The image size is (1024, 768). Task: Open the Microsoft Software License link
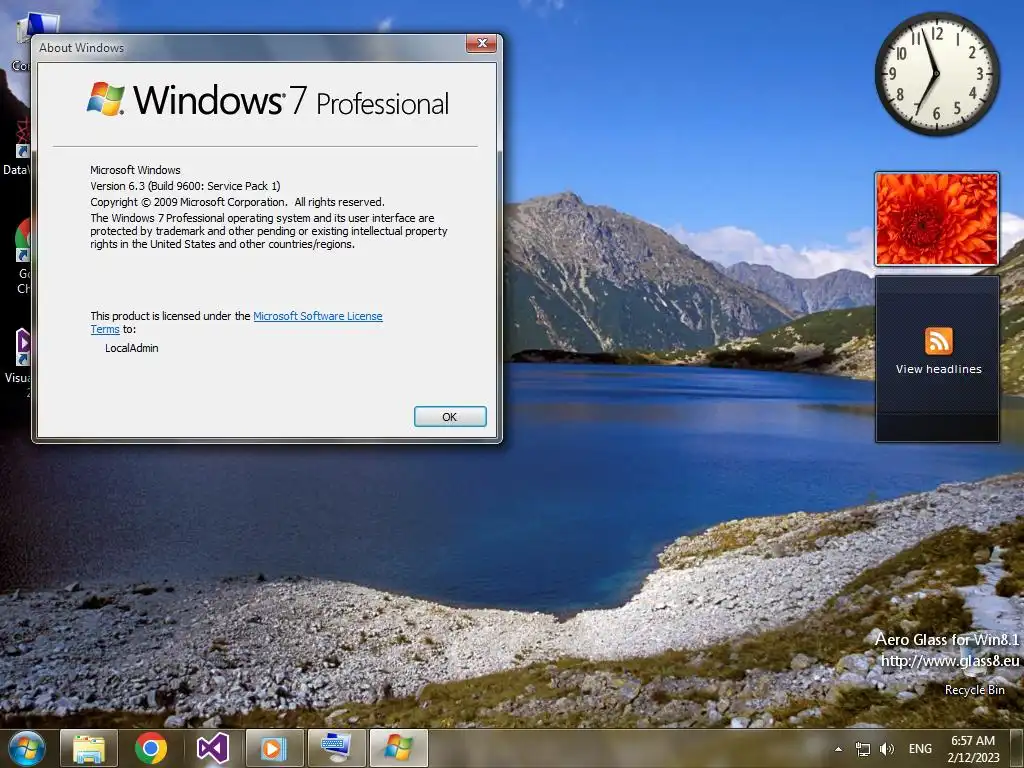tap(317, 316)
